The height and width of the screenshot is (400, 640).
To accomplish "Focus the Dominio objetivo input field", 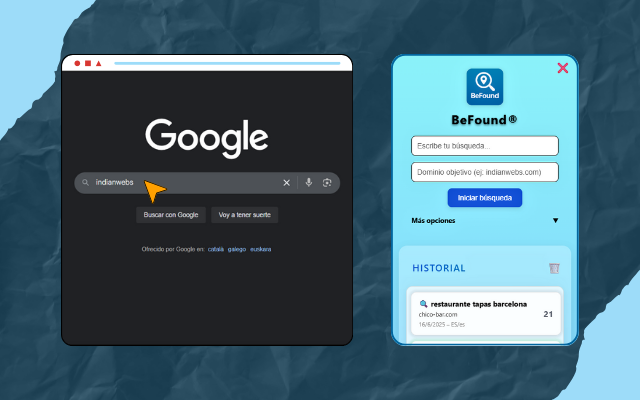I will (484, 172).
